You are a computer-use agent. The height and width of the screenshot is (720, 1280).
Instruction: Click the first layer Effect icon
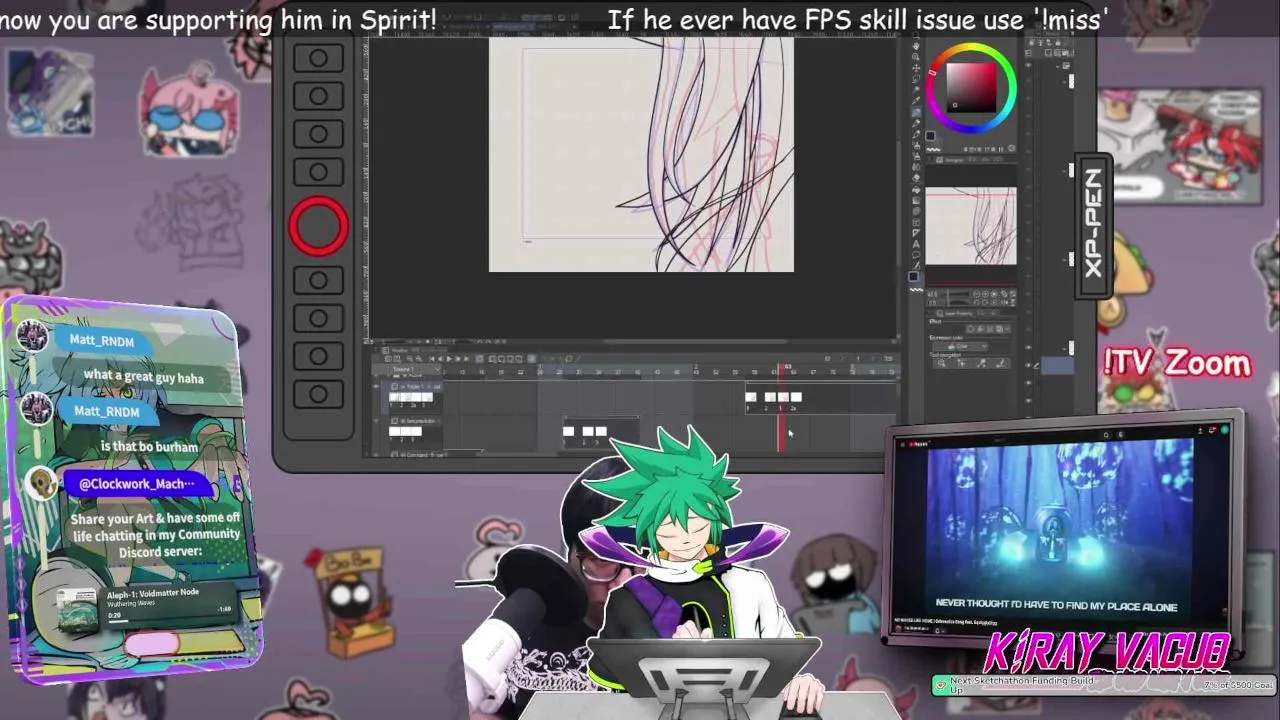(970, 329)
